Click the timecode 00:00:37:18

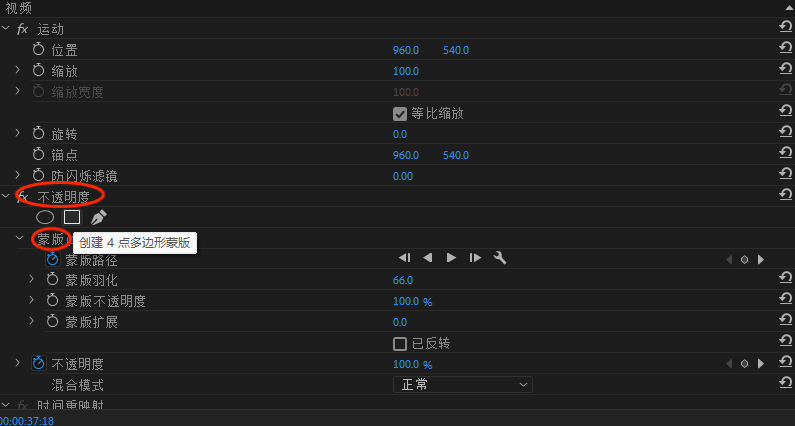(x=26, y=421)
